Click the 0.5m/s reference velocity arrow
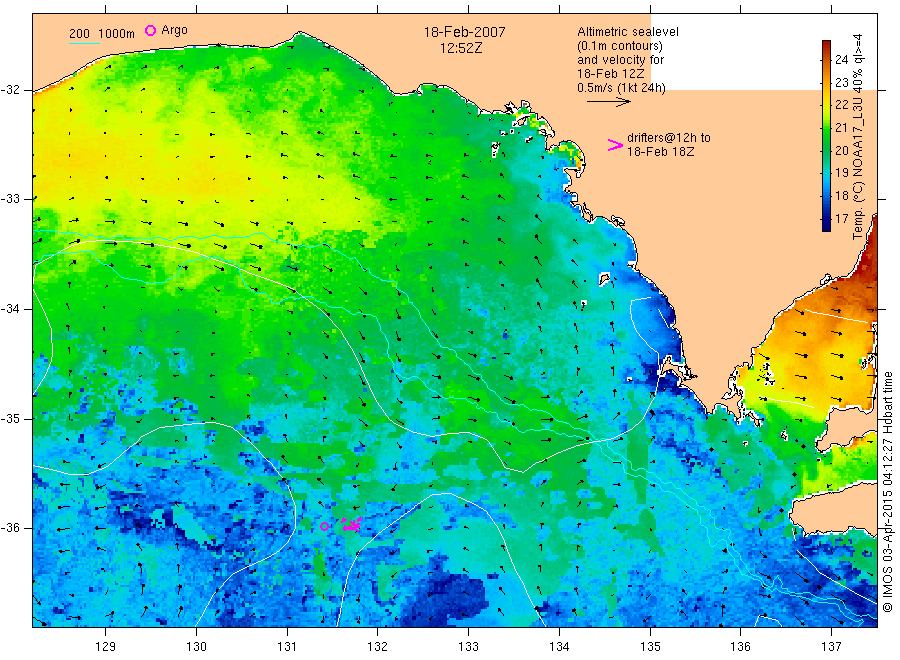The height and width of the screenshot is (660, 900). click(x=609, y=102)
